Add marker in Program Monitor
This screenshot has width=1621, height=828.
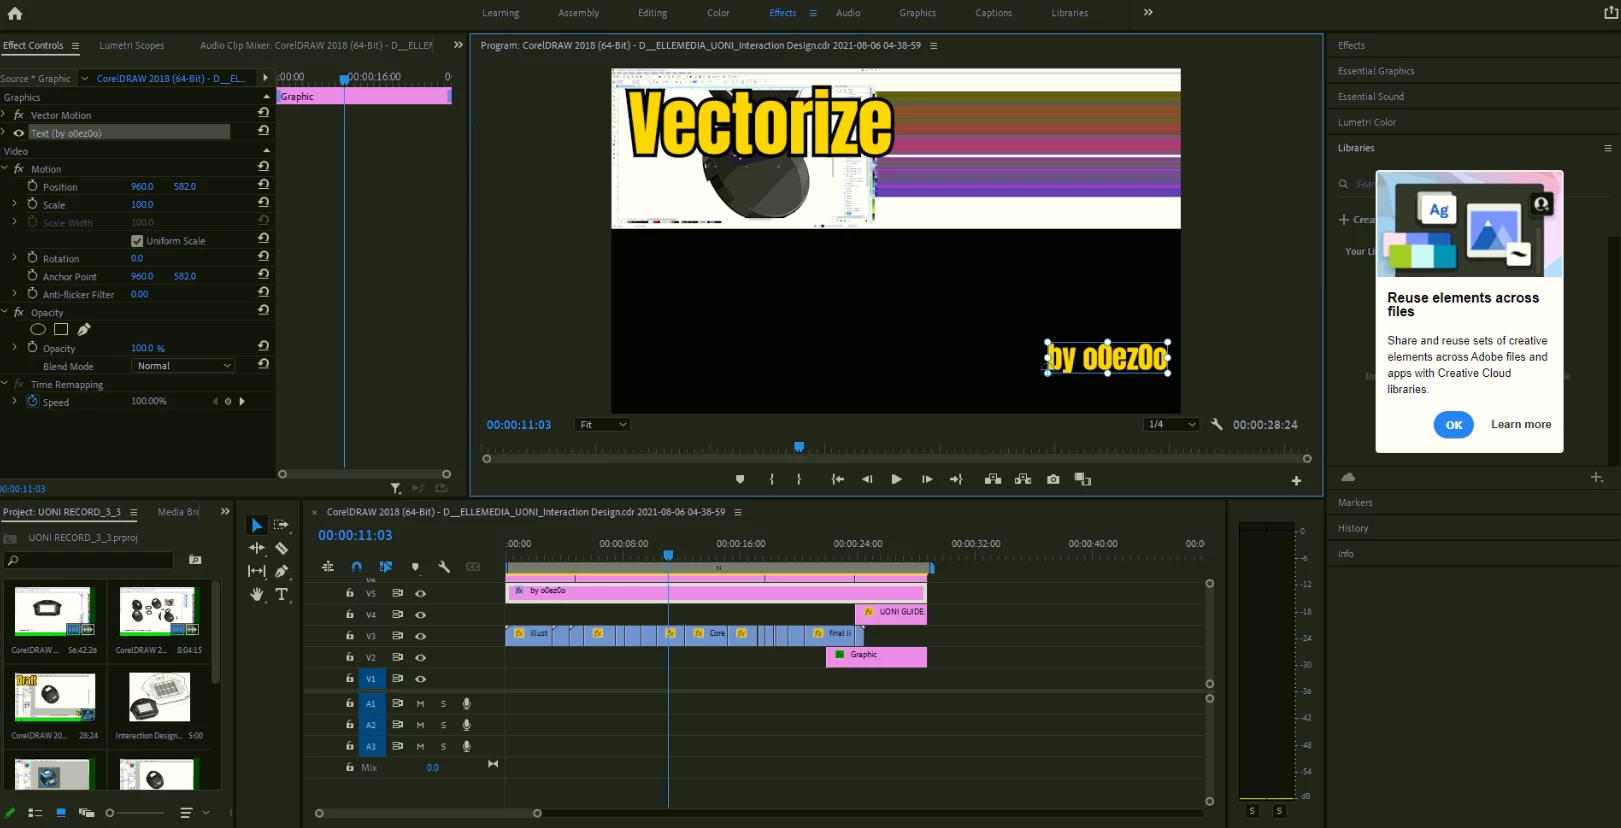coord(740,479)
